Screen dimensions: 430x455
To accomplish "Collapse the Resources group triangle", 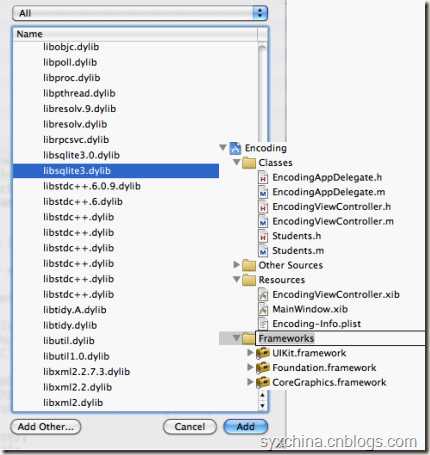I will (237, 279).
